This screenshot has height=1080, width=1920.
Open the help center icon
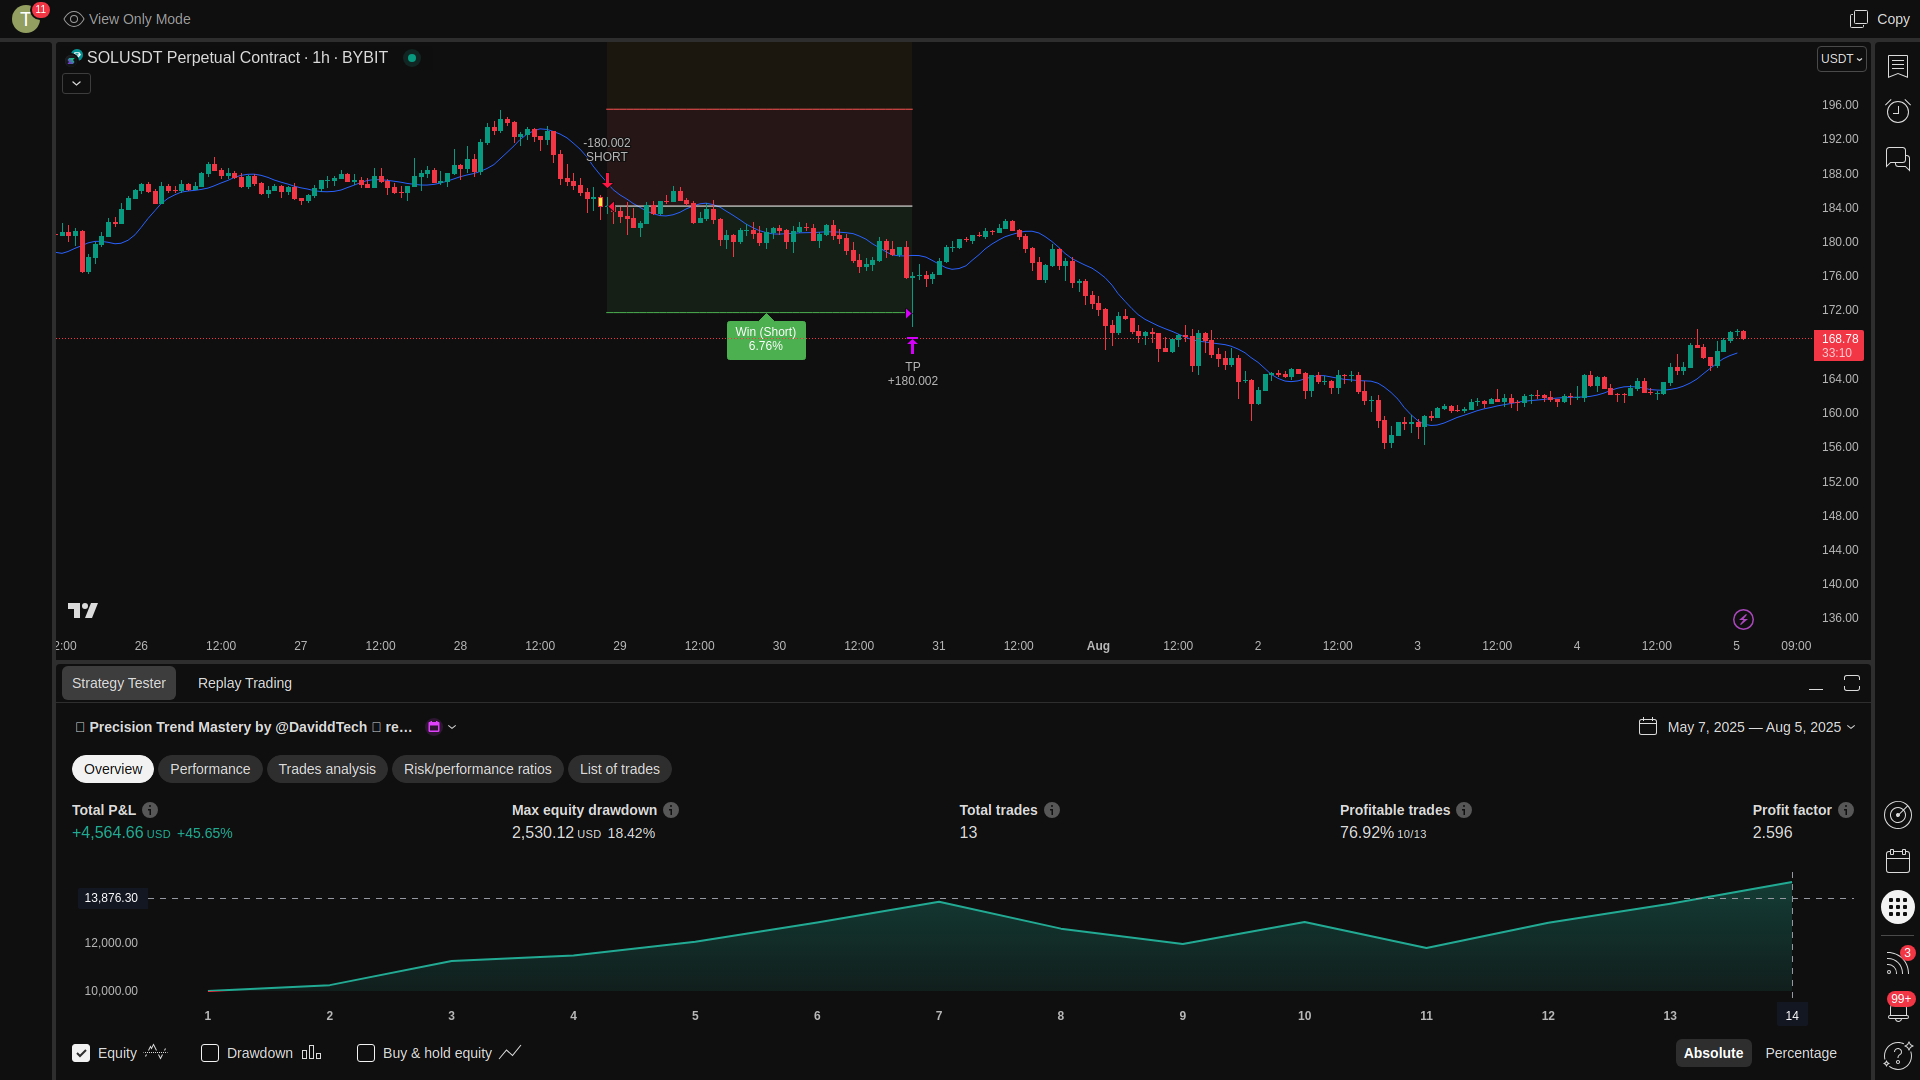[x=1897, y=1055]
